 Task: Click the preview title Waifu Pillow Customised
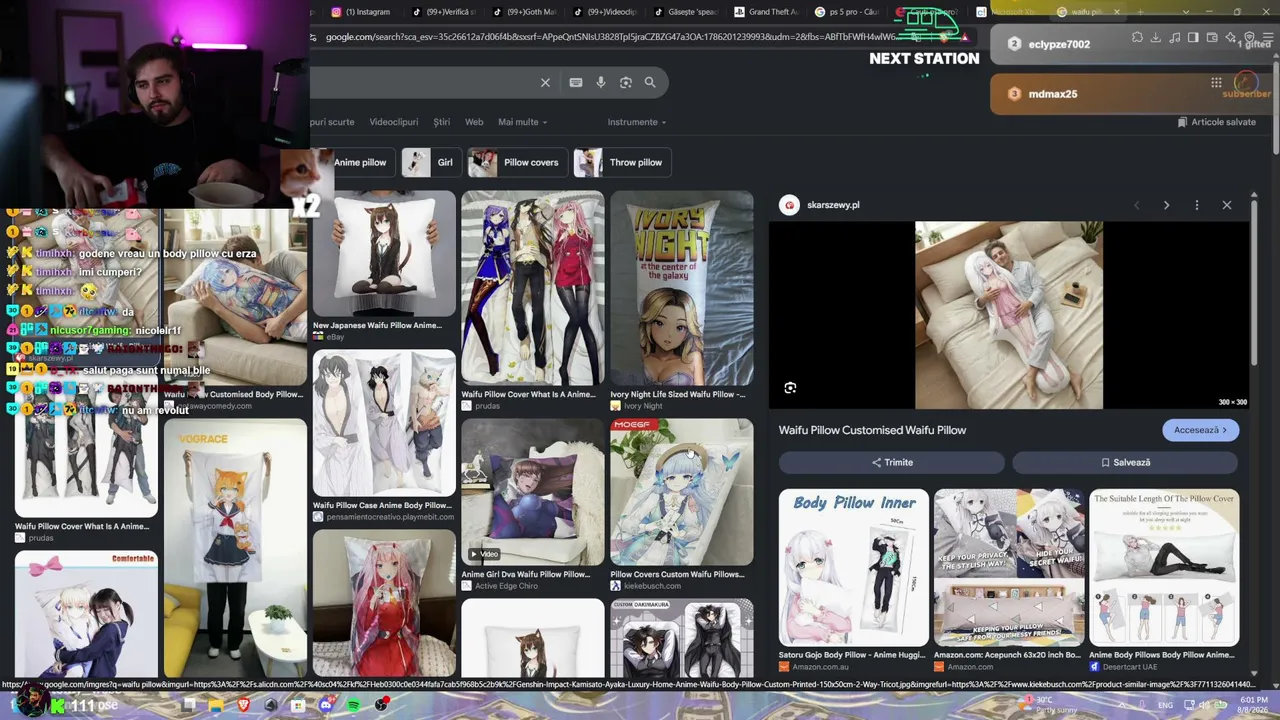(872, 430)
